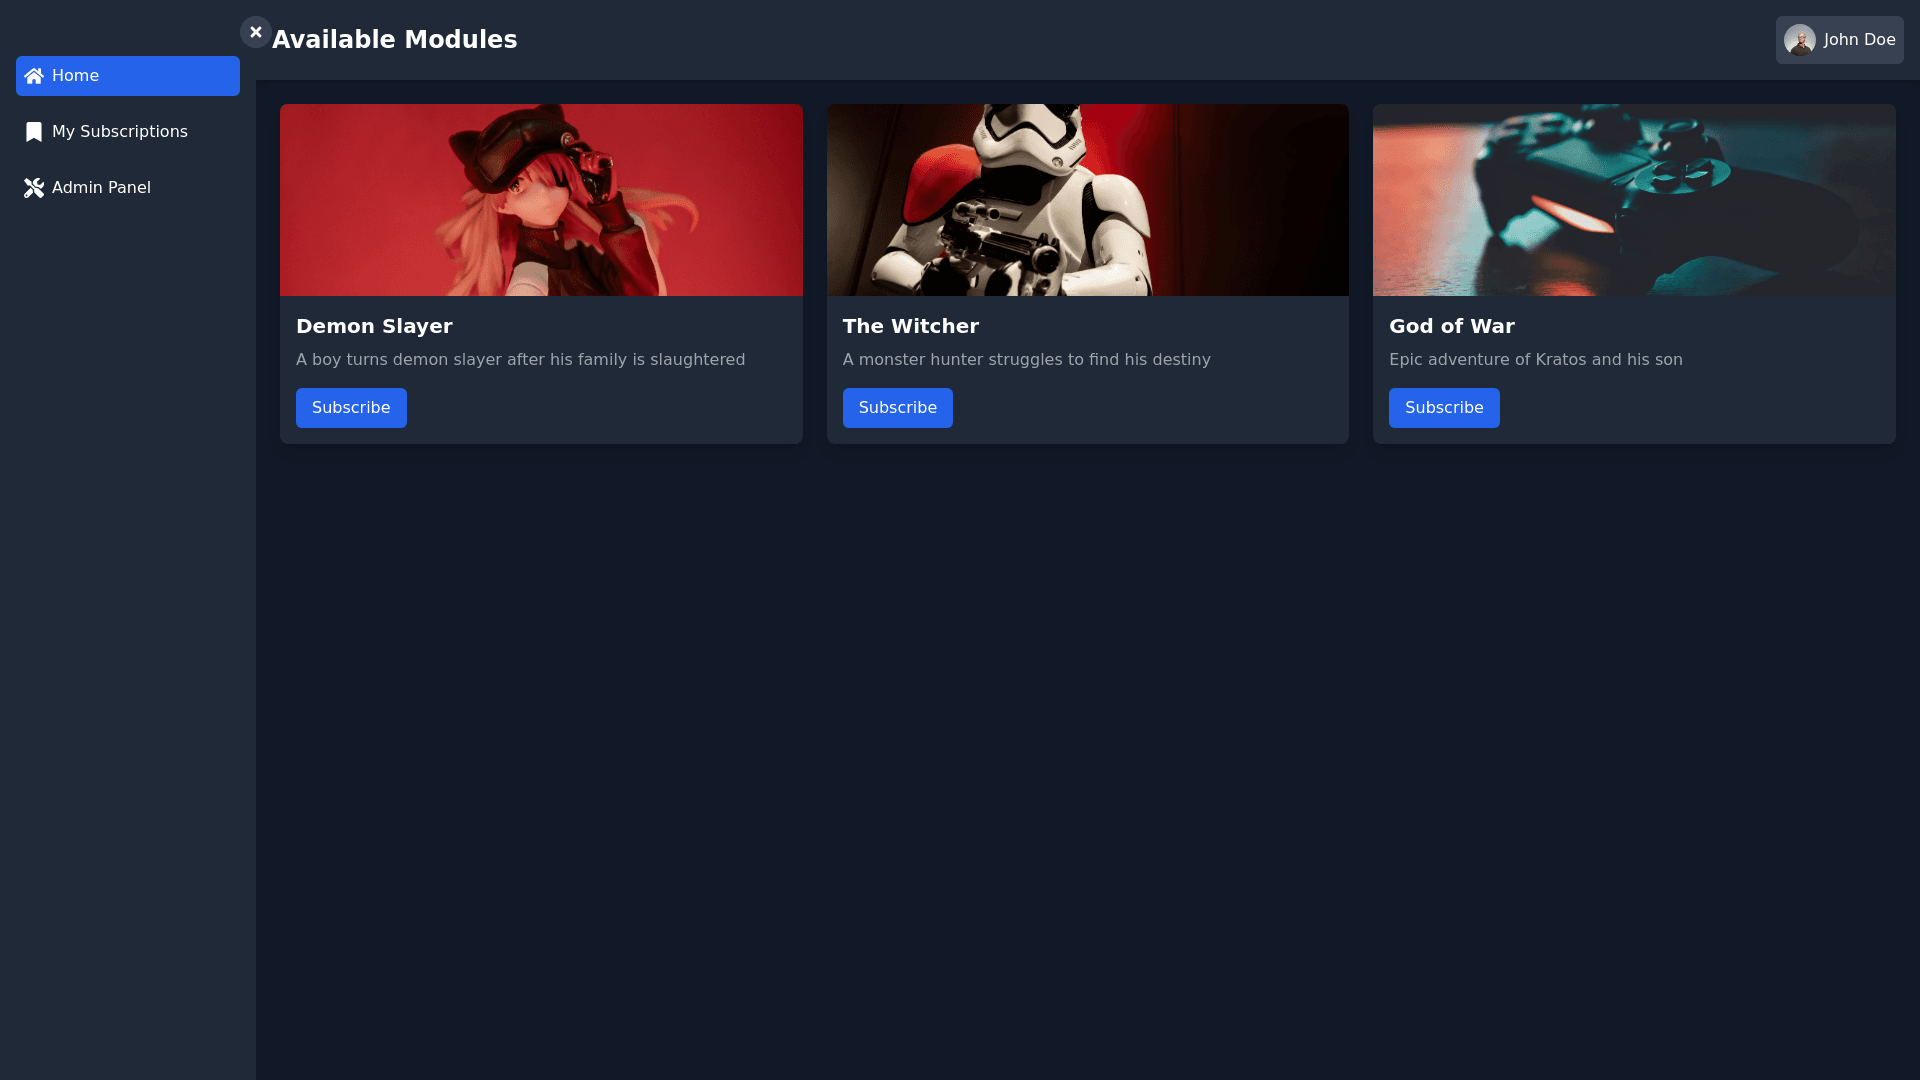The width and height of the screenshot is (1920, 1080).
Task: Open the Admin Panel menu item
Action: coord(101,188)
